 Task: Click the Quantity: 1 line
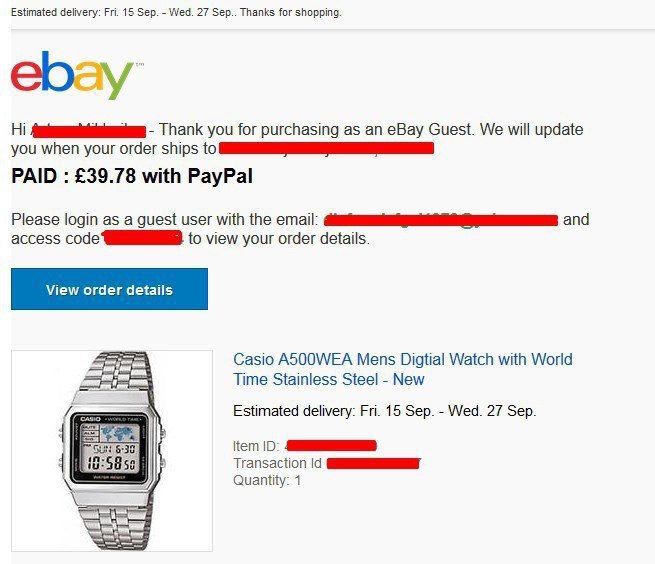point(267,480)
